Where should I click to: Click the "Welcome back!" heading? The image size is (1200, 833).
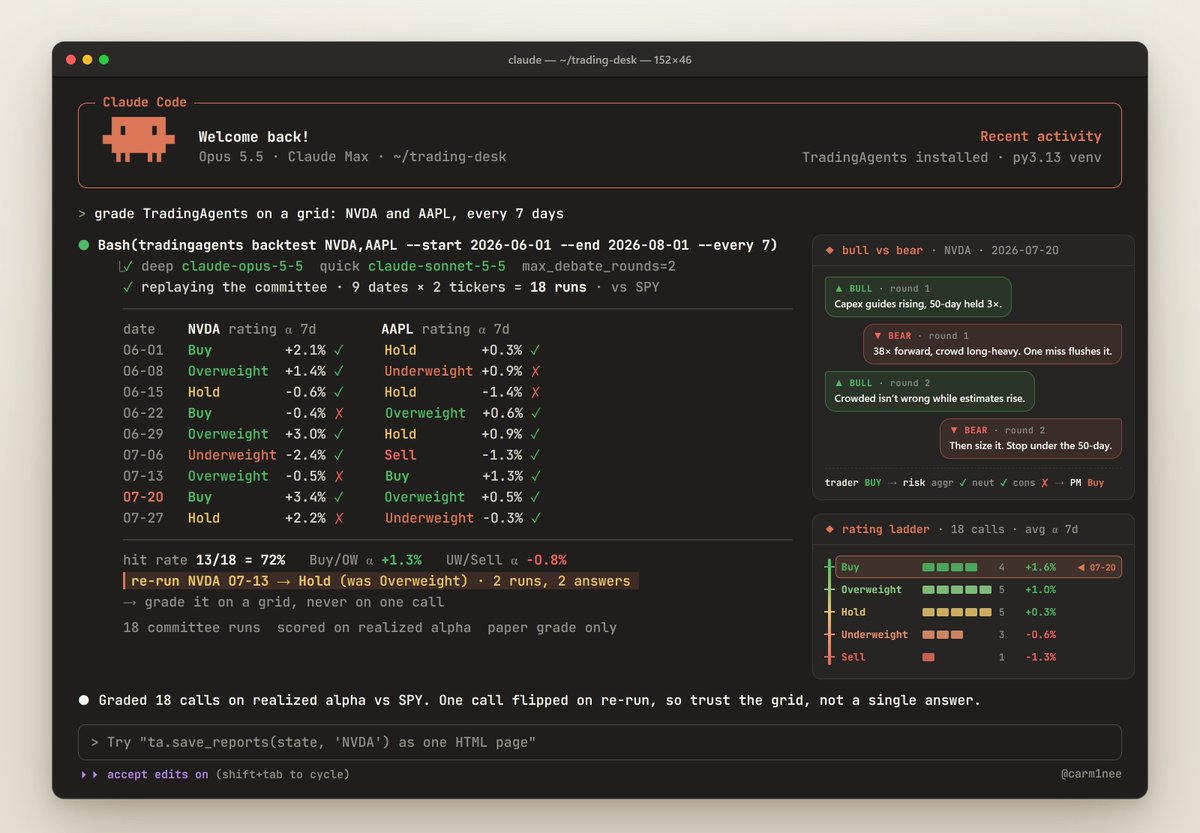pyautogui.click(x=254, y=137)
